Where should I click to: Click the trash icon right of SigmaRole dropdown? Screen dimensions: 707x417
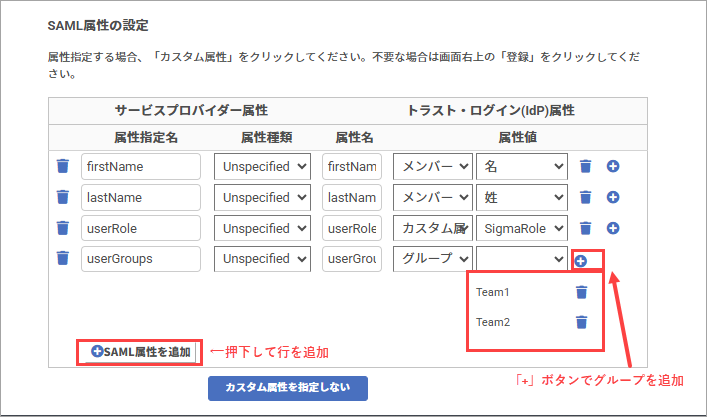click(585, 228)
